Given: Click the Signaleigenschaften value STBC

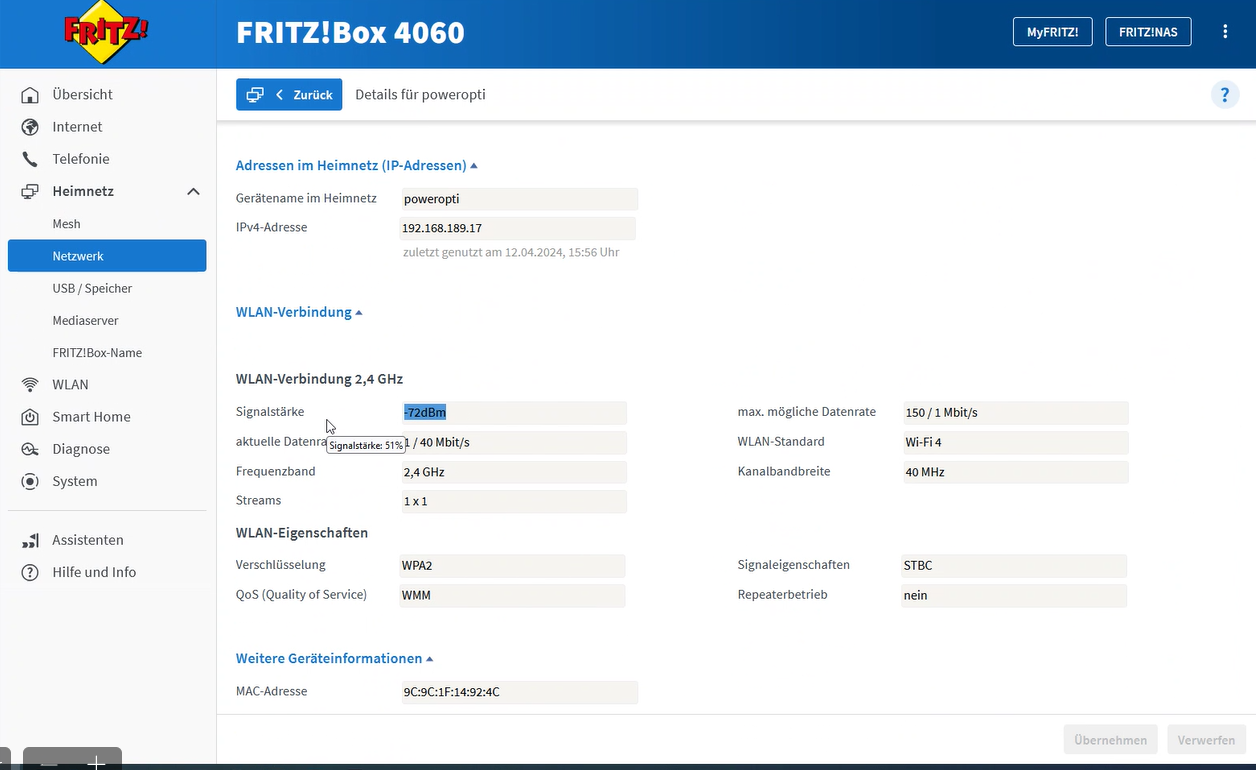Looking at the screenshot, I should coord(1014,566).
